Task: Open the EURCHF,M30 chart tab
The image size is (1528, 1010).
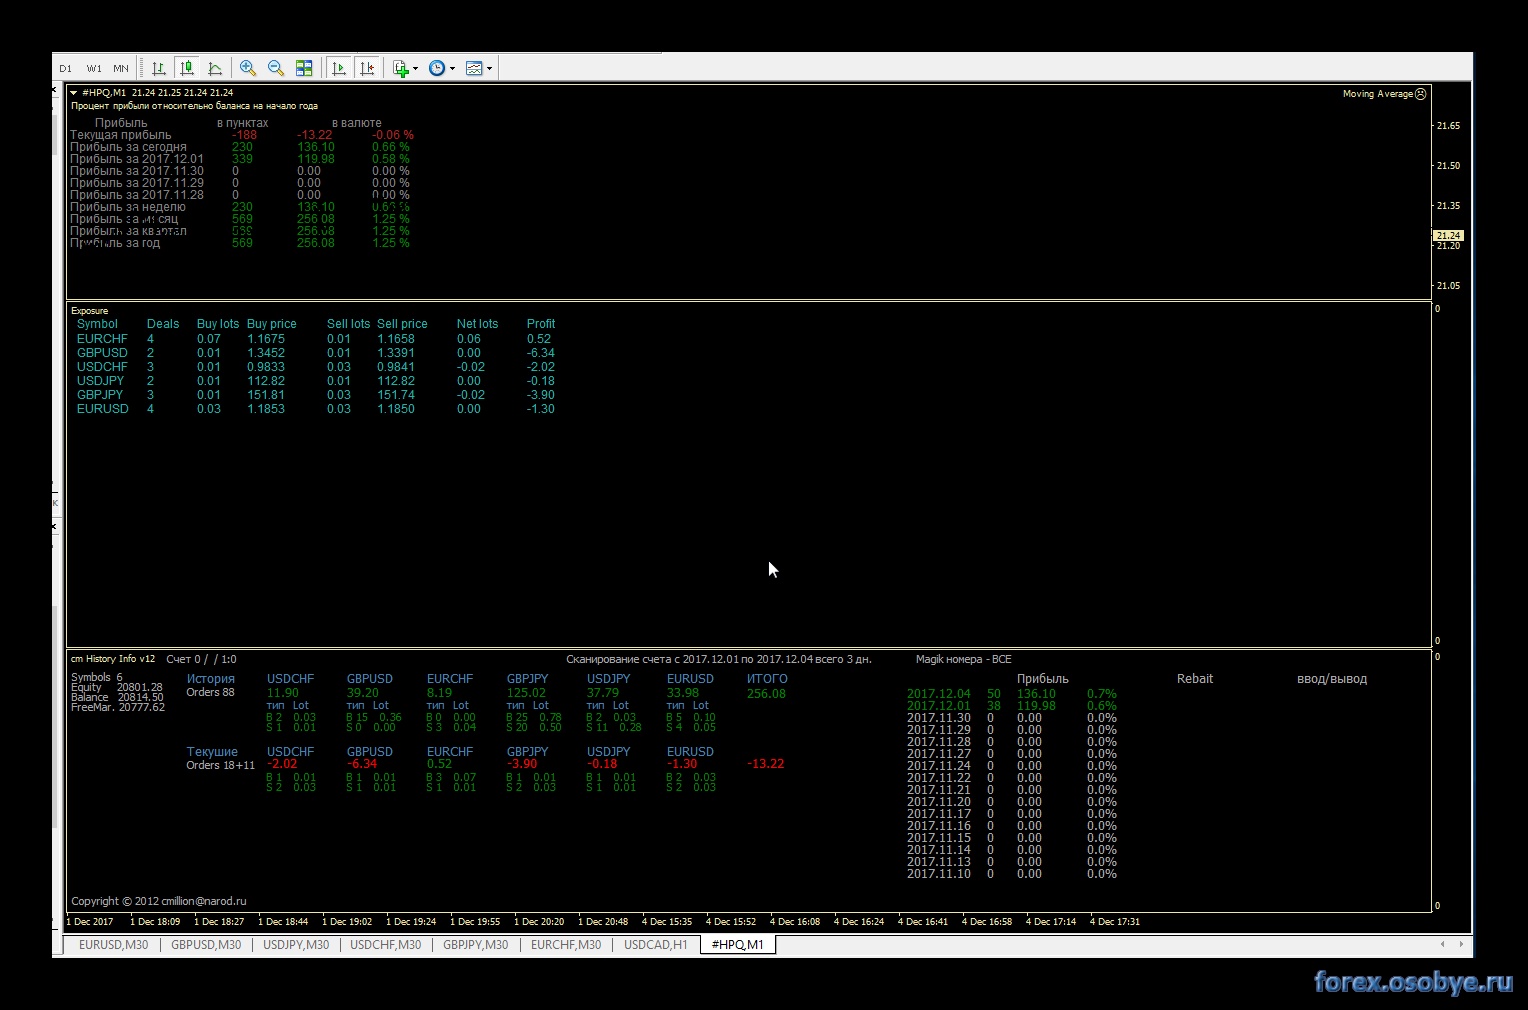Action: pyautogui.click(x=566, y=945)
